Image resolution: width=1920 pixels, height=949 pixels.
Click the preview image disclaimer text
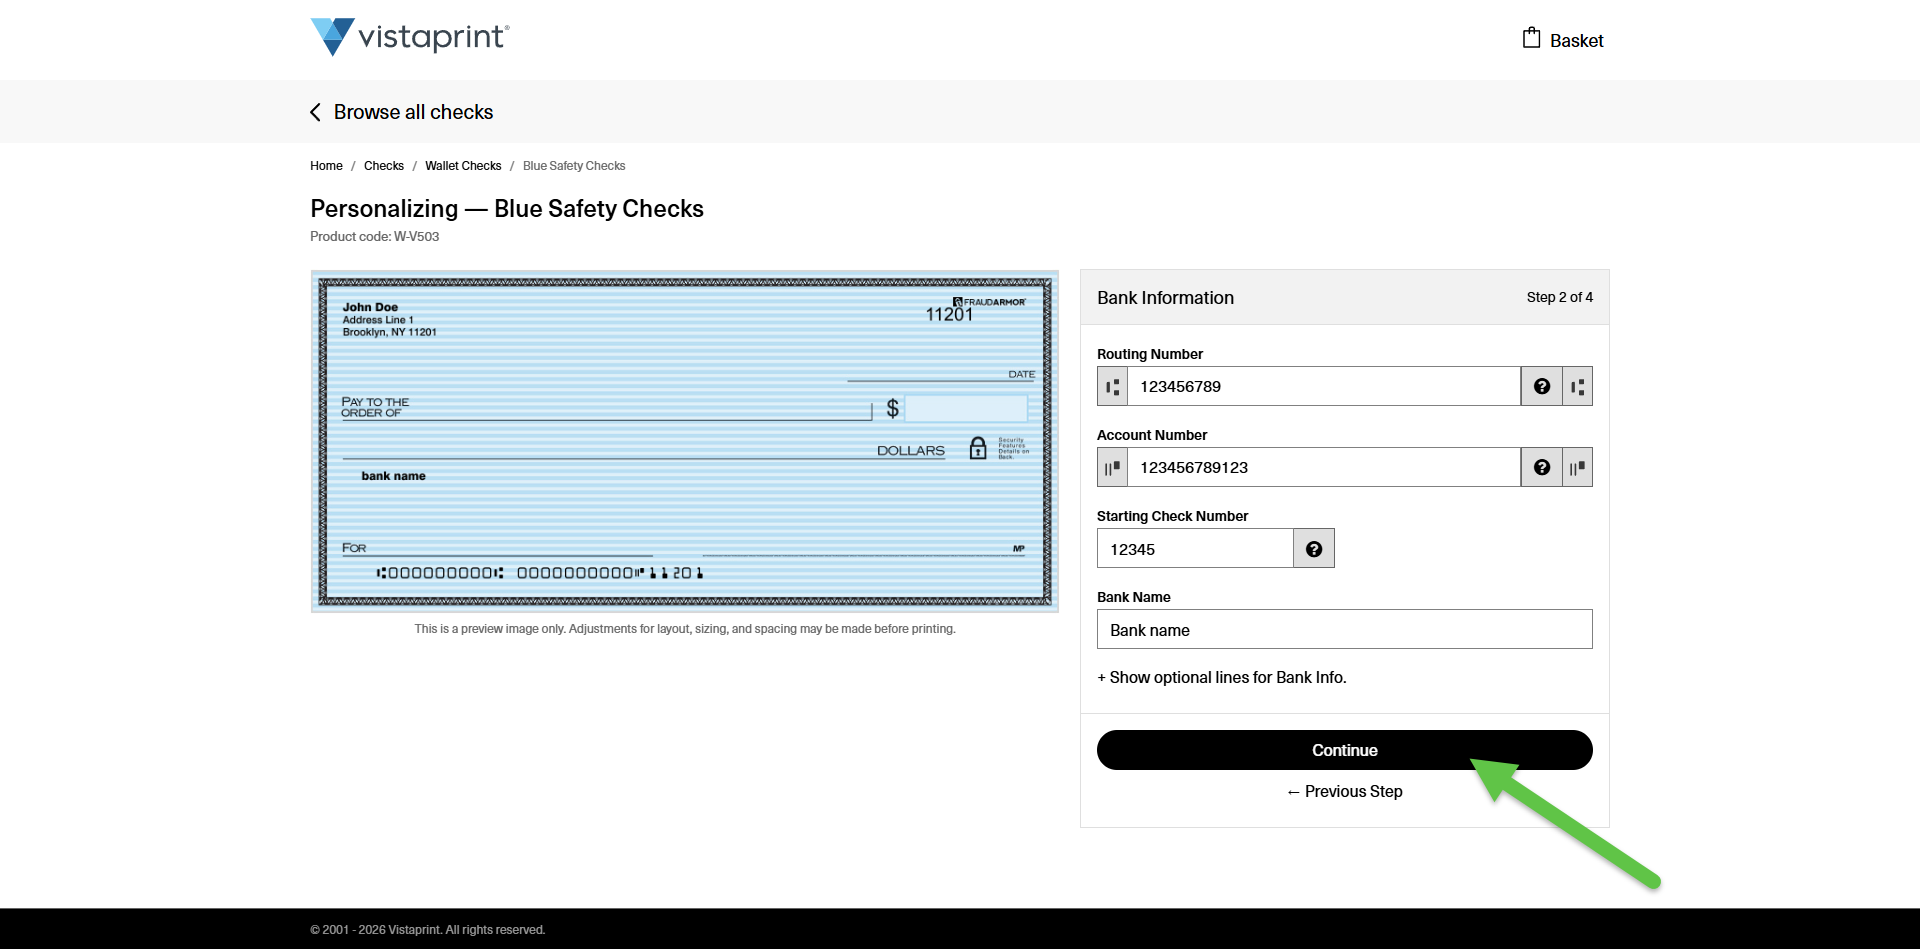[685, 629]
